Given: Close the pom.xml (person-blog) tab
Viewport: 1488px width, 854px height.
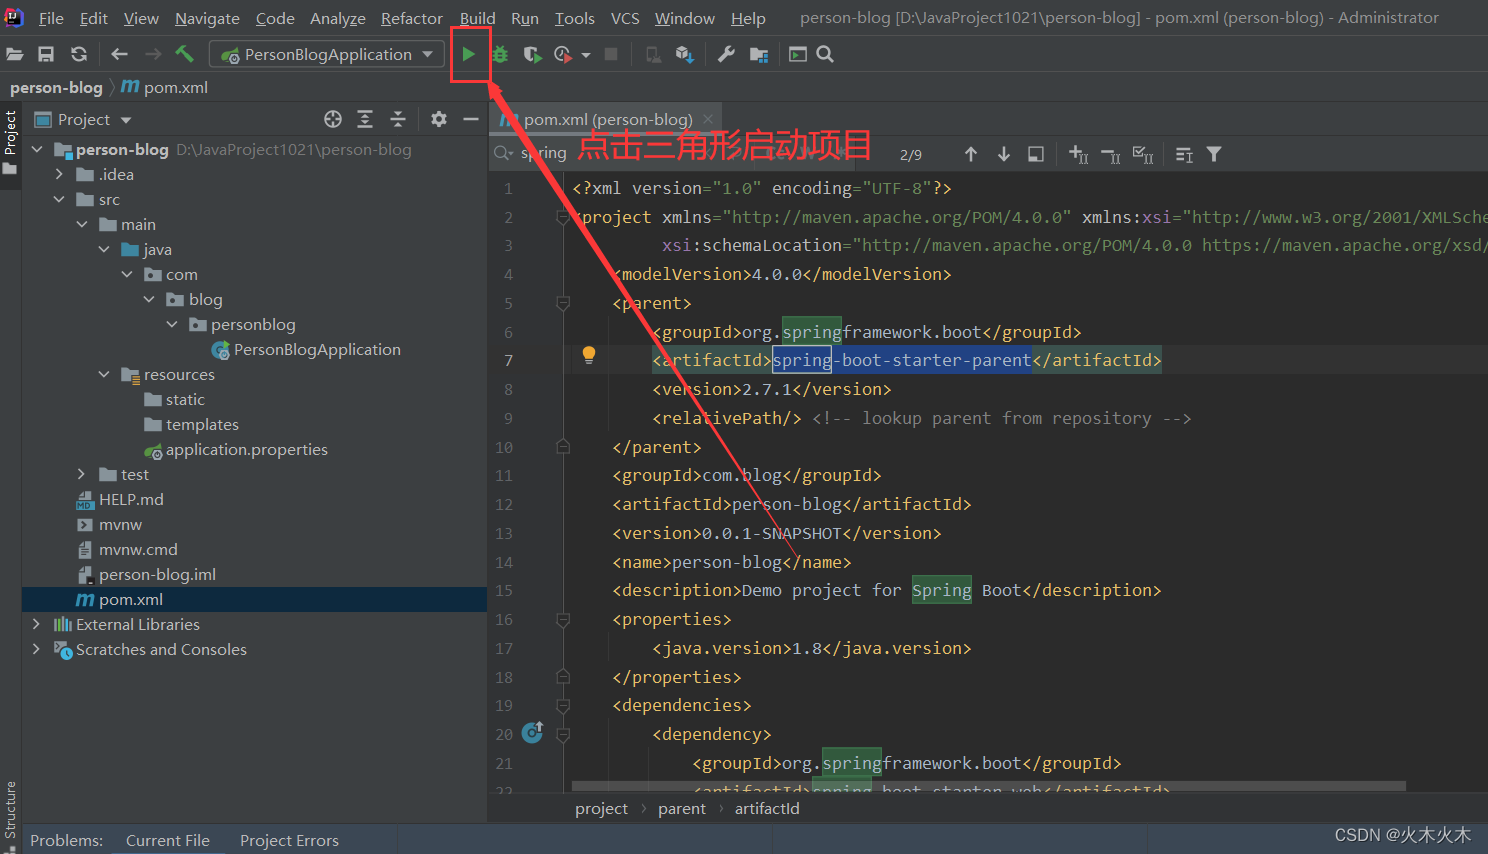Looking at the screenshot, I should point(708,119).
